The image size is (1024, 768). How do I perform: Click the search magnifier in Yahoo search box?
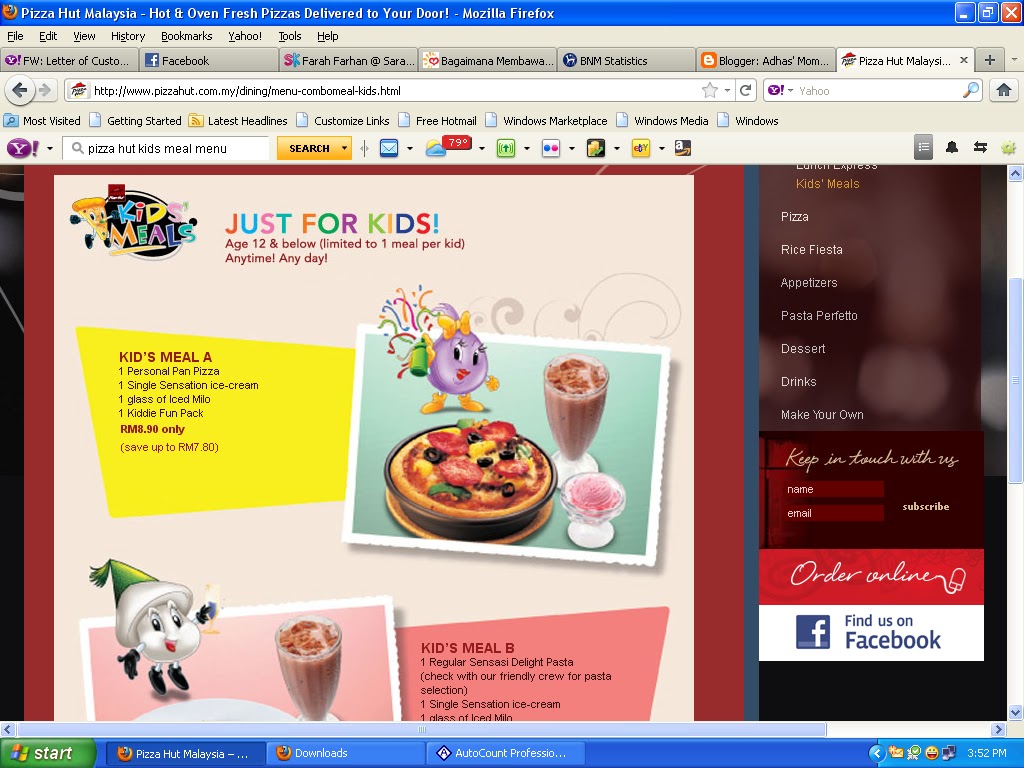pyautogui.click(x=970, y=90)
